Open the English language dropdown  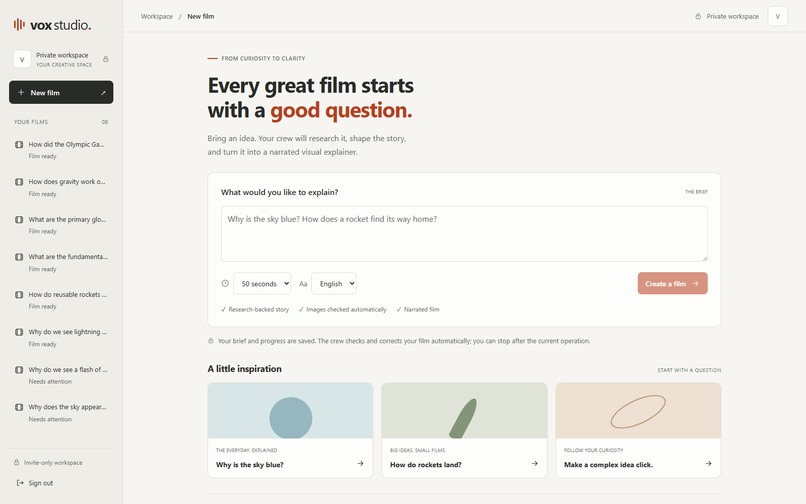(x=334, y=283)
